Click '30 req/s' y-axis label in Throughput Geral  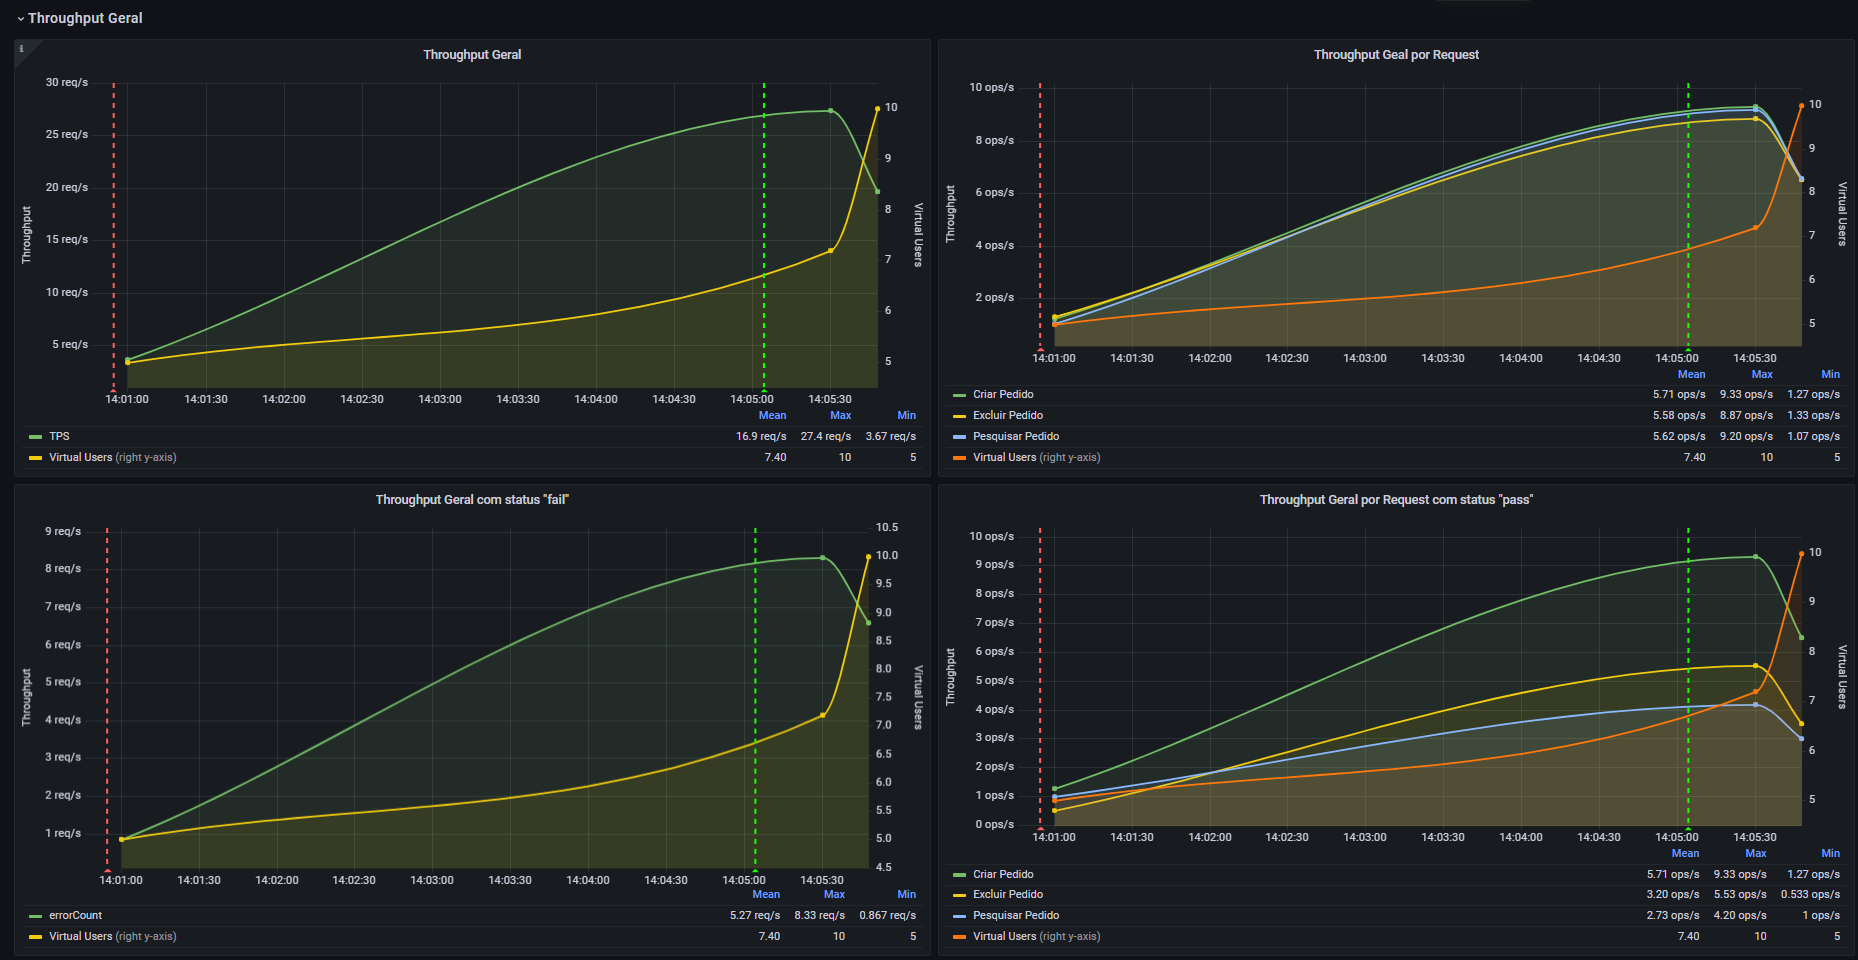pyautogui.click(x=66, y=82)
